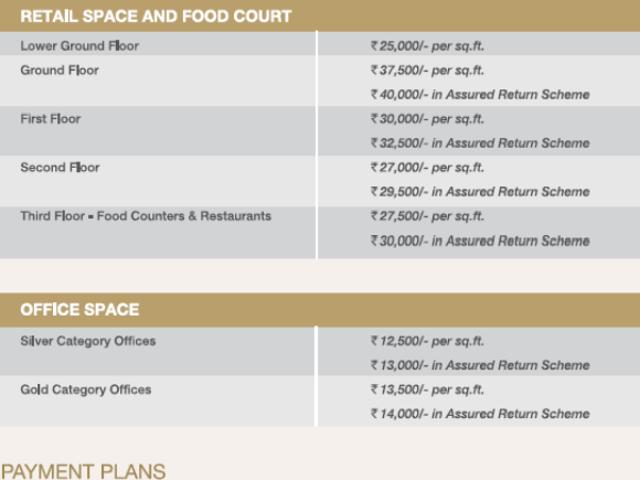Screen dimensions: 640x480
Task: Select the Gold Category Offices label
Action: 86,389
